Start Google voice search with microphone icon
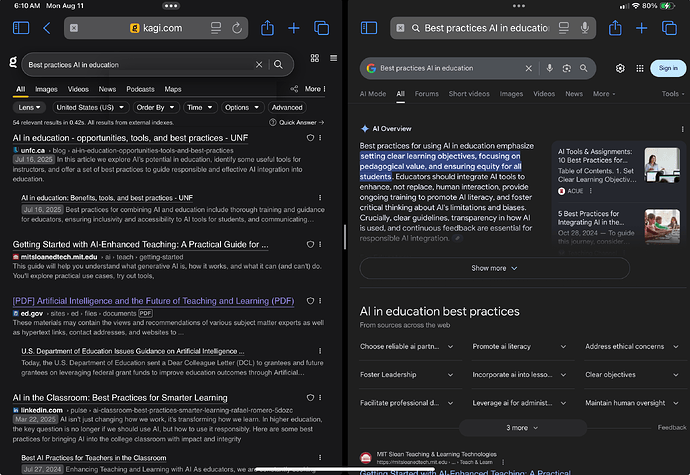690x475 pixels. click(x=549, y=68)
